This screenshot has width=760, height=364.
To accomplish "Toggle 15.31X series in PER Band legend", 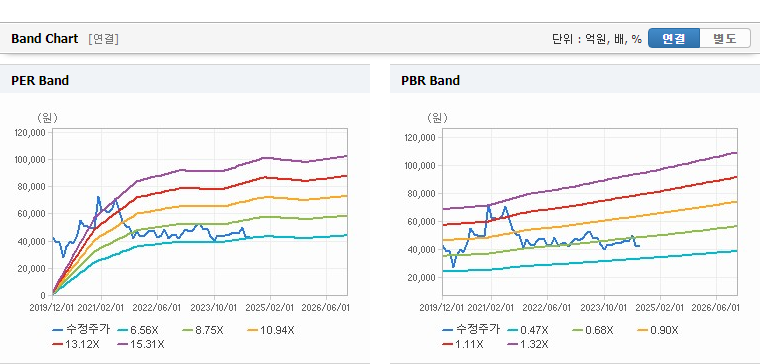I will (141, 344).
